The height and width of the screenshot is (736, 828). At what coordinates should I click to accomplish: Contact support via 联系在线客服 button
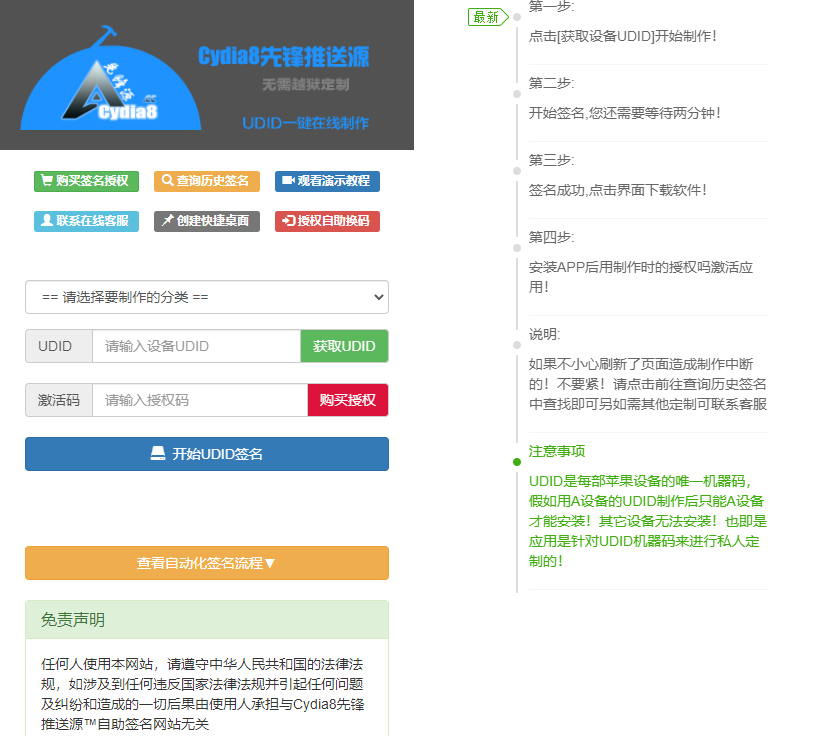87,221
